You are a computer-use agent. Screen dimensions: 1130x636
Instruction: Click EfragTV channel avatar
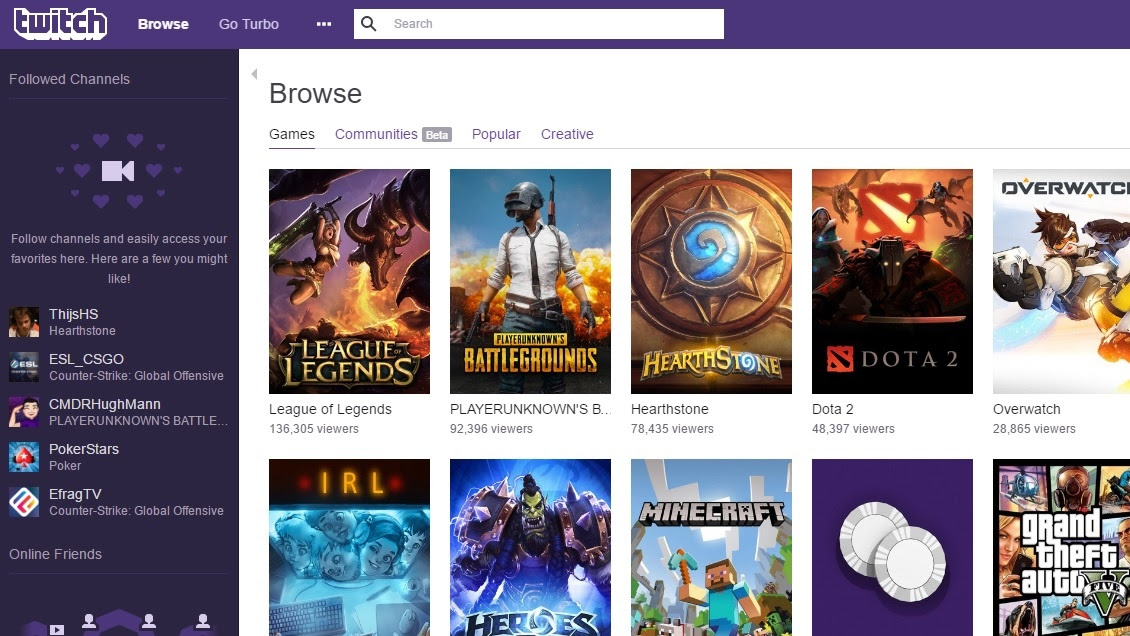(24, 502)
